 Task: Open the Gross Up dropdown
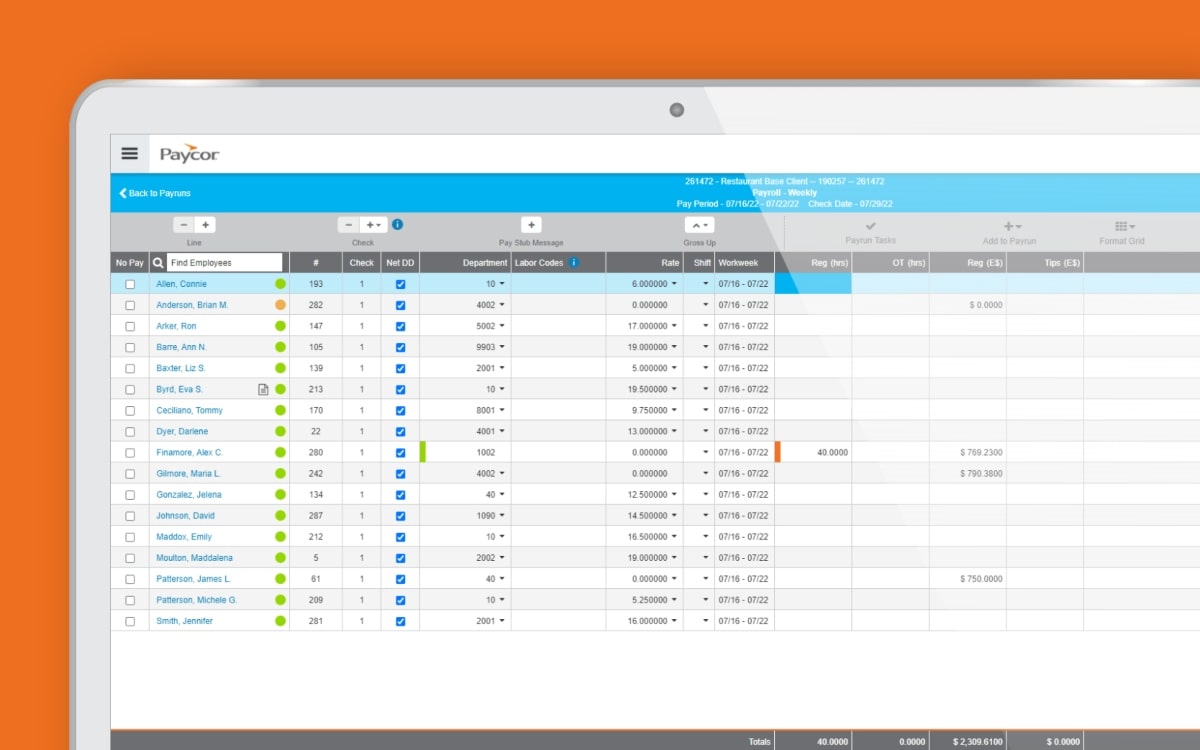click(699, 224)
